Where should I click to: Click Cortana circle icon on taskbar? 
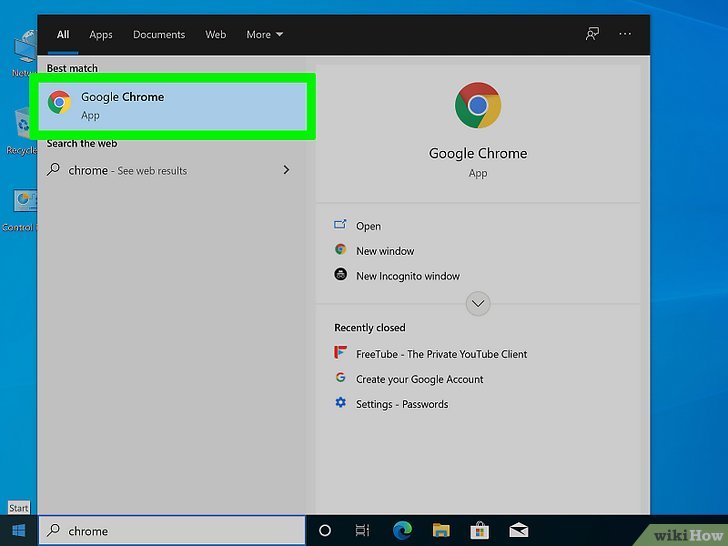click(x=325, y=531)
